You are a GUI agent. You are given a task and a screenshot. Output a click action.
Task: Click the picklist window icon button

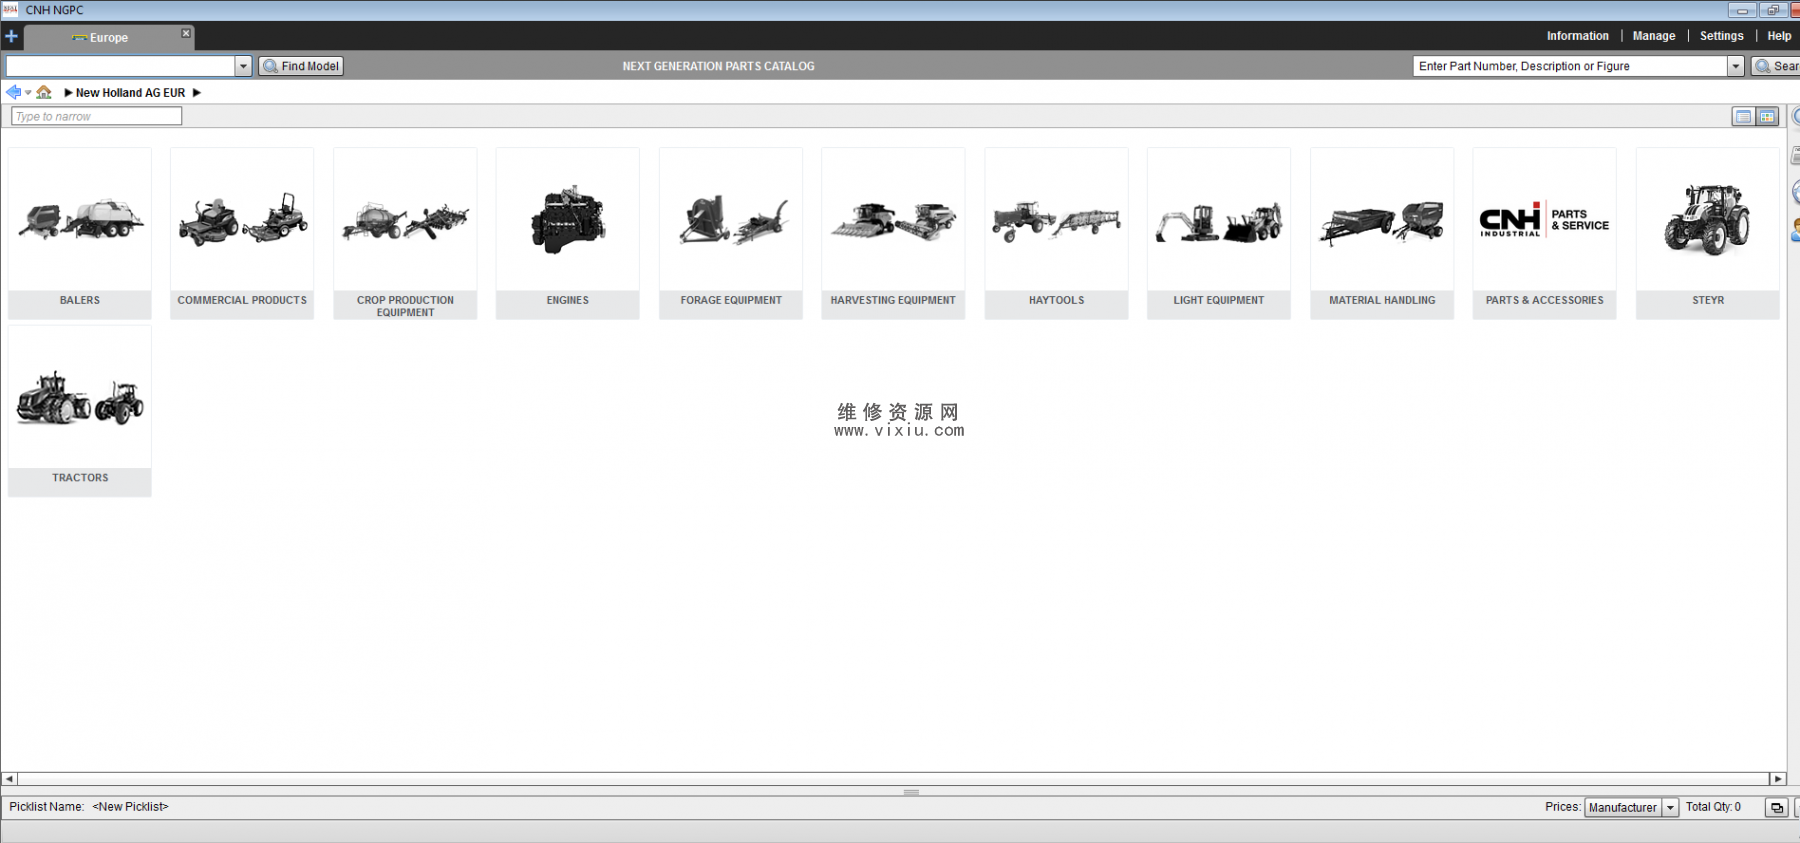(x=1776, y=808)
